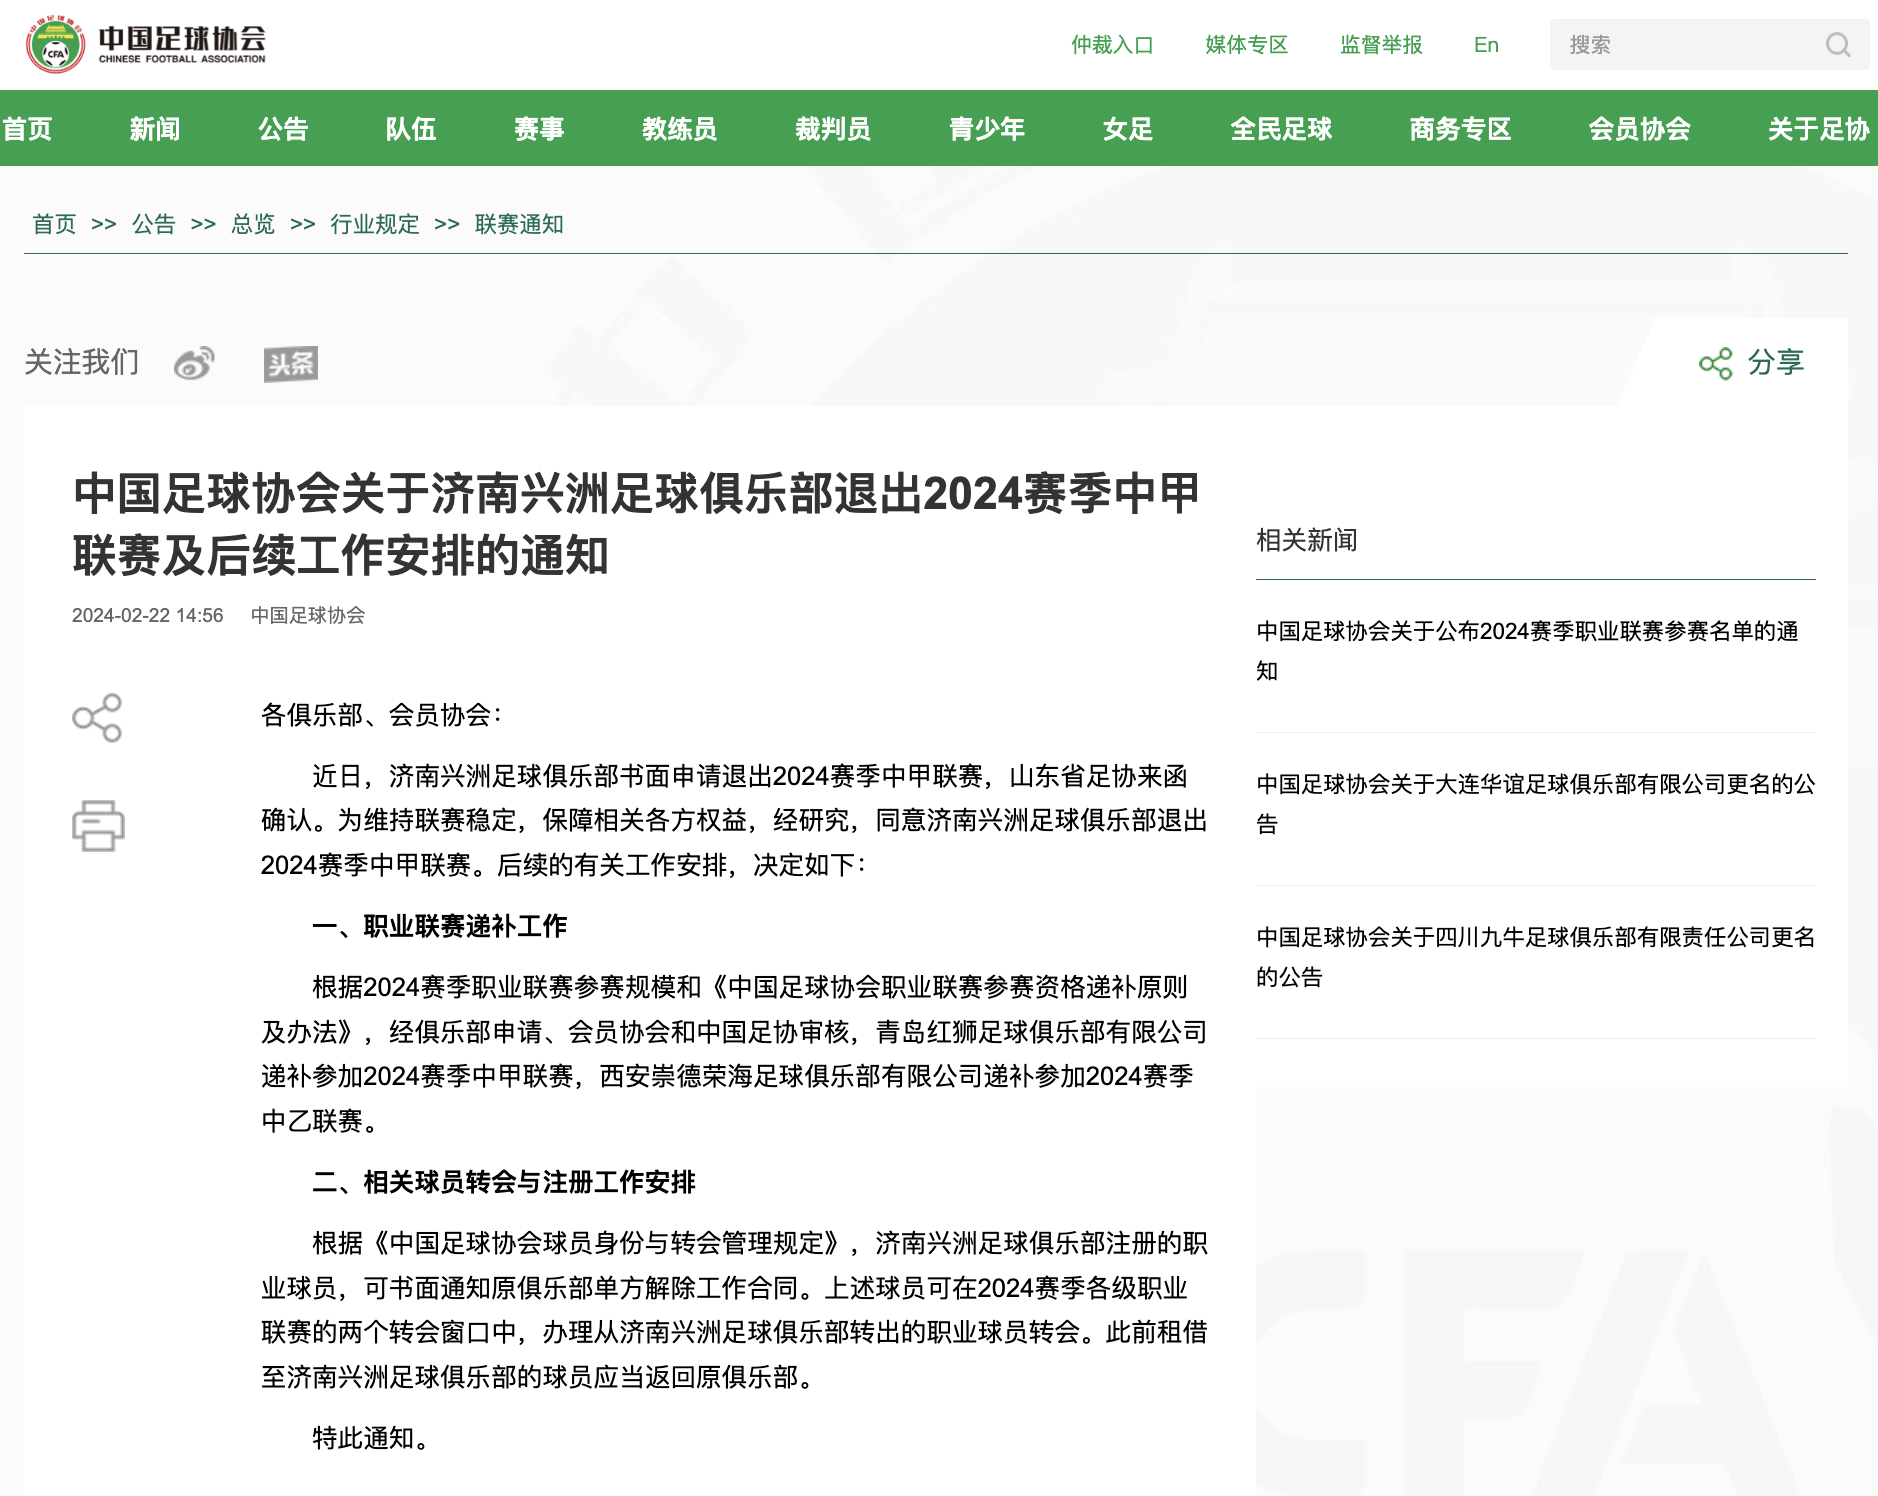Image resolution: width=1878 pixels, height=1496 pixels.
Task: Open the 公告 navigation menu
Action: 283,129
